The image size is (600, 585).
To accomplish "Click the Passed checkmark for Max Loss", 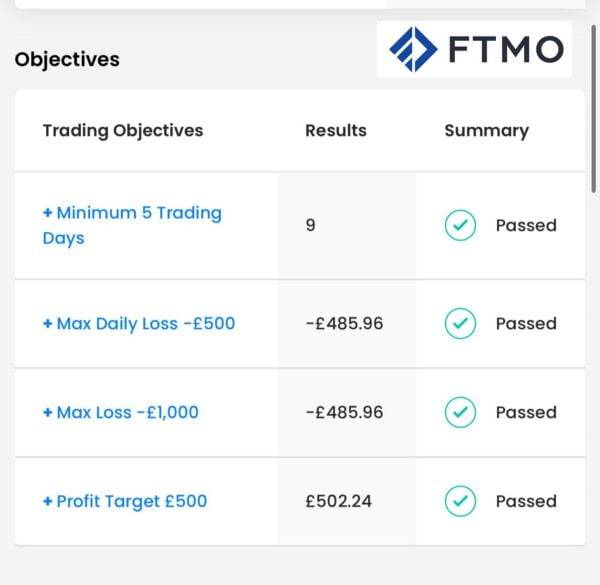I will [x=459, y=412].
